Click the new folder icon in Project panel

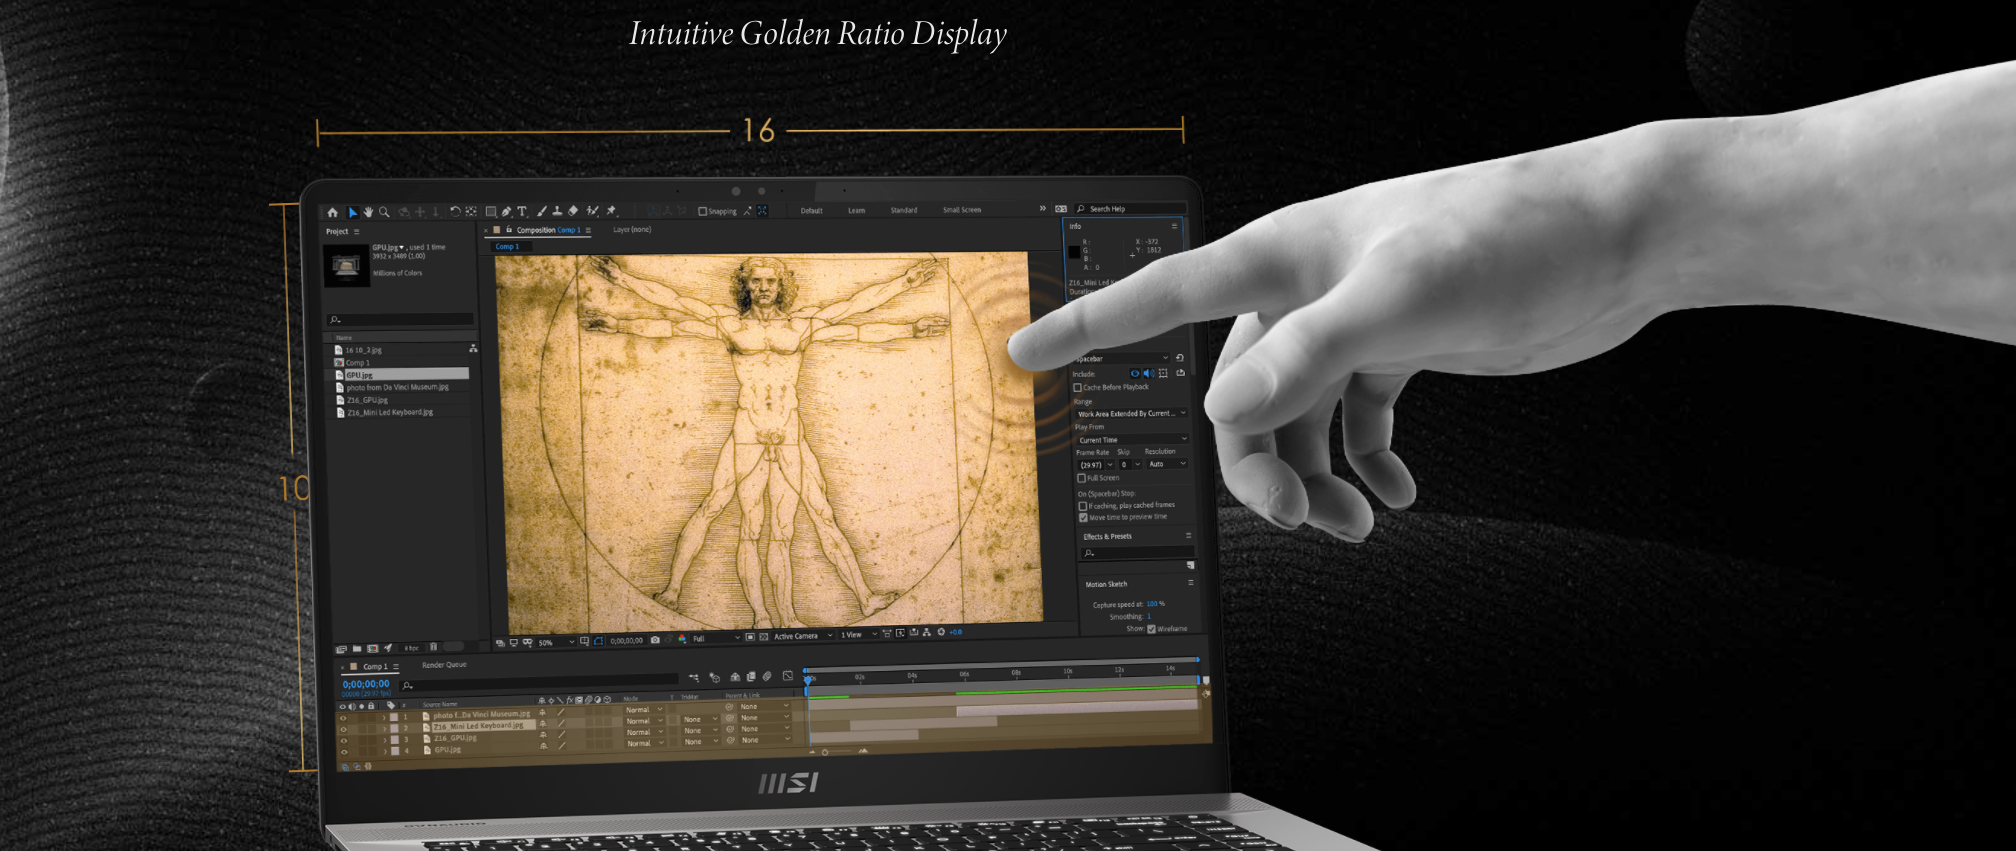pos(357,649)
